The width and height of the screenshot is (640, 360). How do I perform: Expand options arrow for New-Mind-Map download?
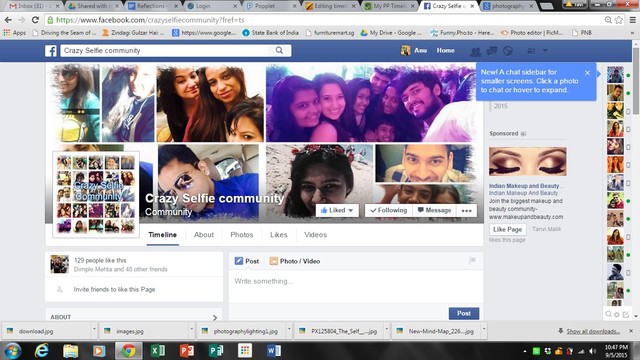[484, 330]
